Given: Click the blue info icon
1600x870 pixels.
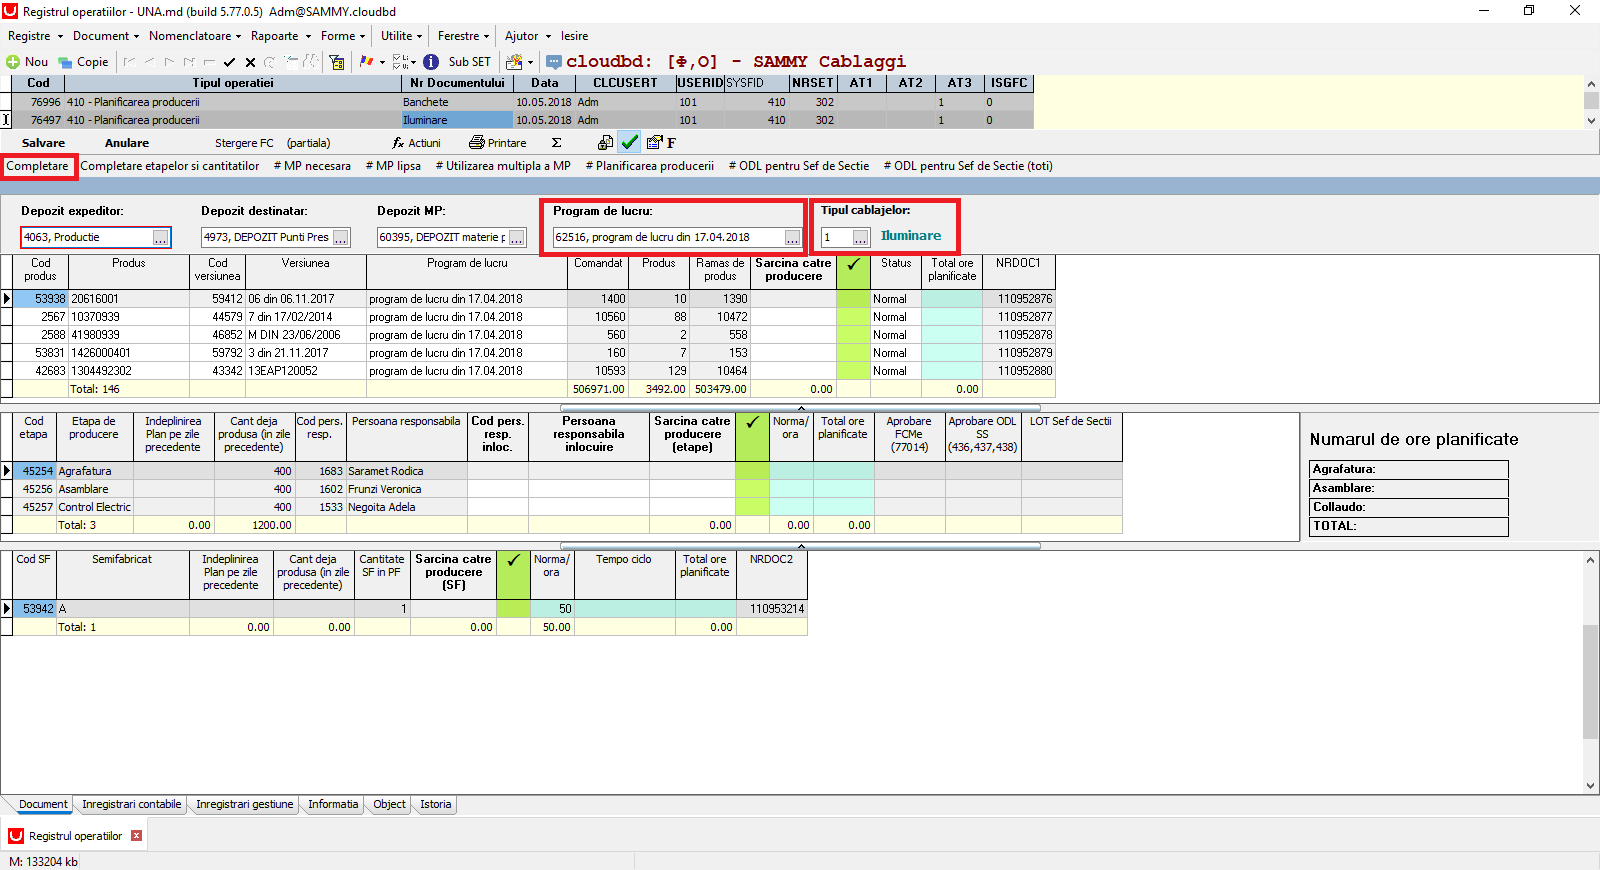Looking at the screenshot, I should [431, 62].
